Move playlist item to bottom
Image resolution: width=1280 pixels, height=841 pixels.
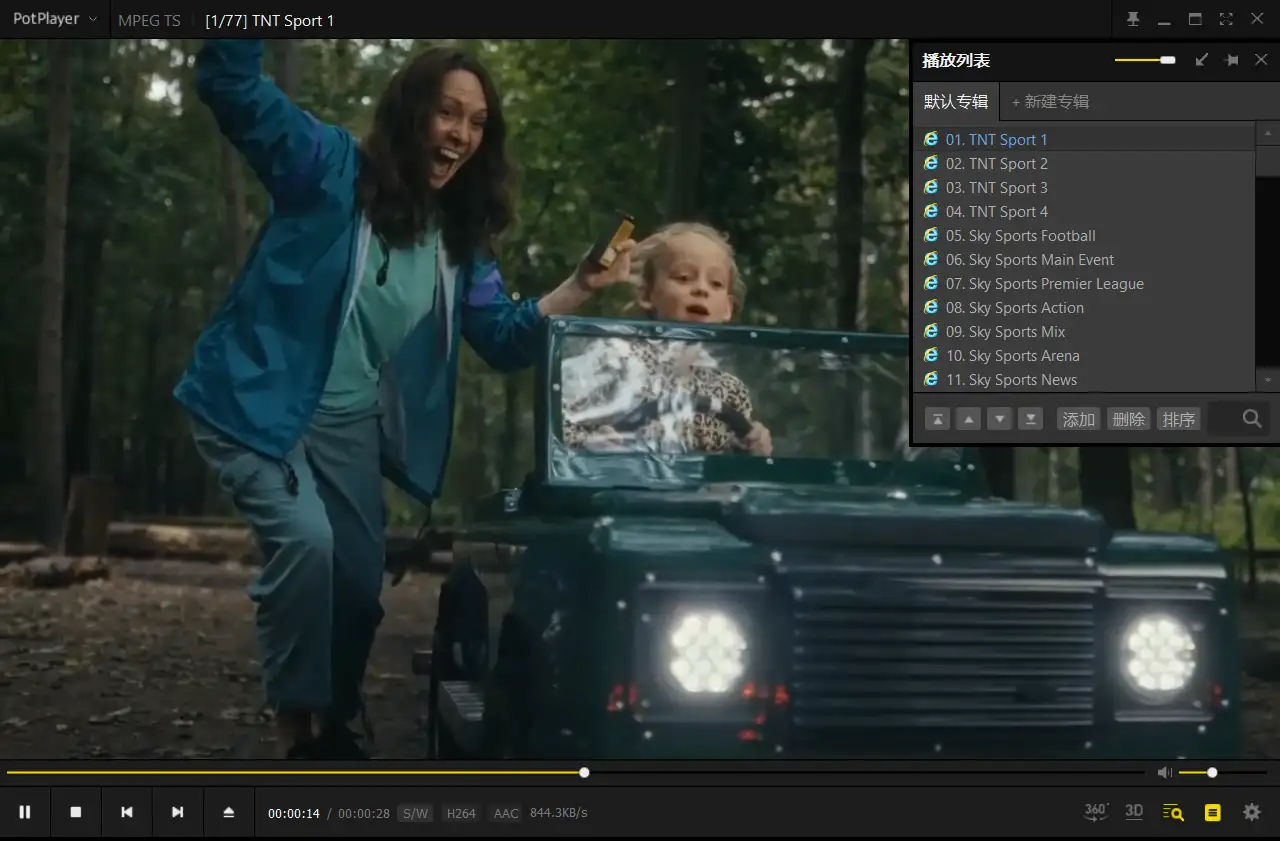(1031, 419)
